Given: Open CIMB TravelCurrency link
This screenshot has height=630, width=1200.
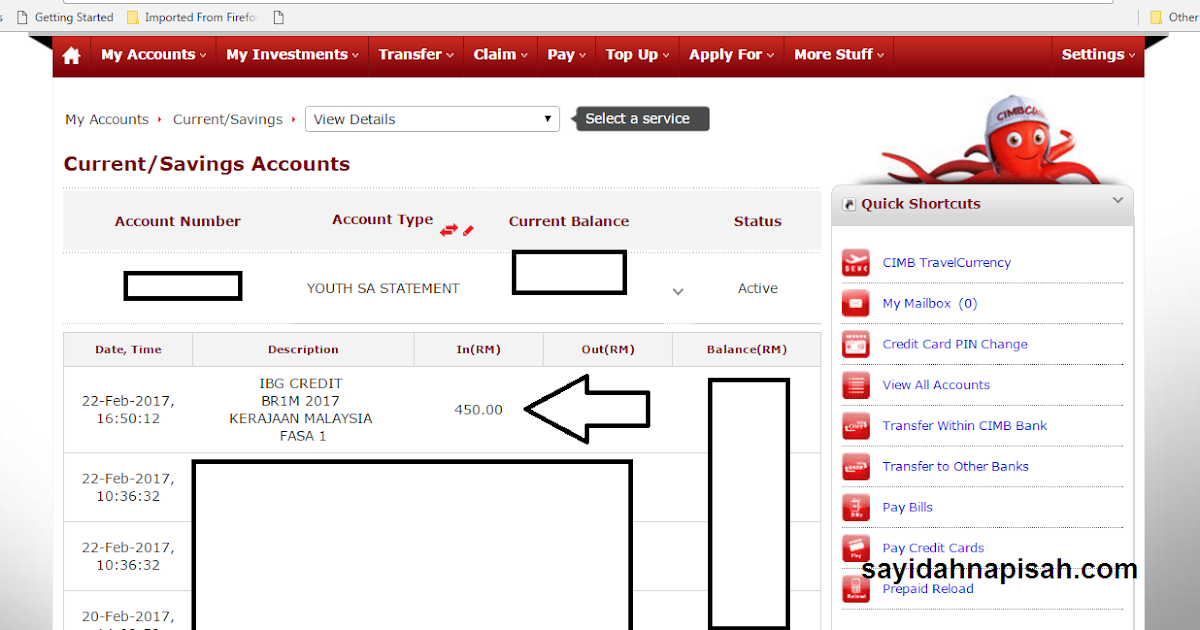Looking at the screenshot, I should pos(946,263).
